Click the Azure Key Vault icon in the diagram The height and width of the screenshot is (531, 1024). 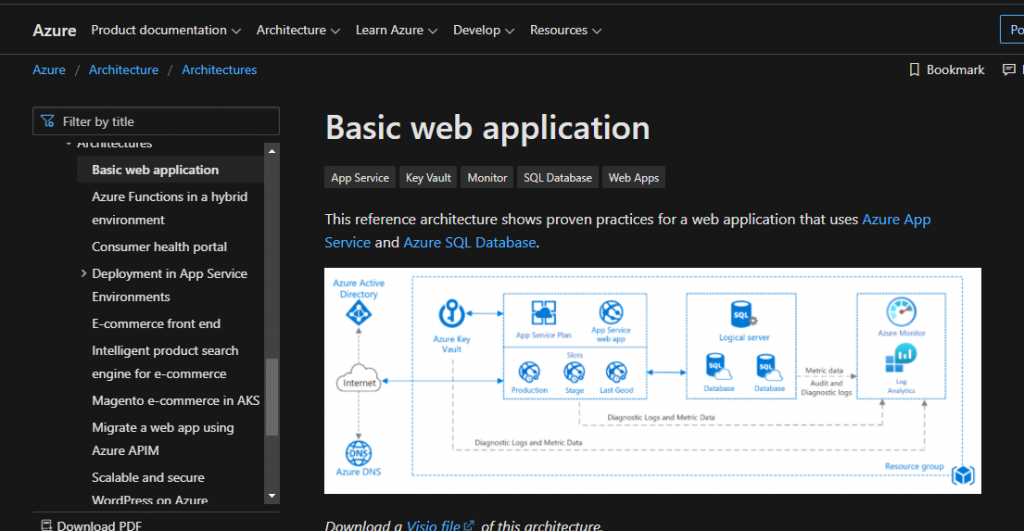[451, 314]
